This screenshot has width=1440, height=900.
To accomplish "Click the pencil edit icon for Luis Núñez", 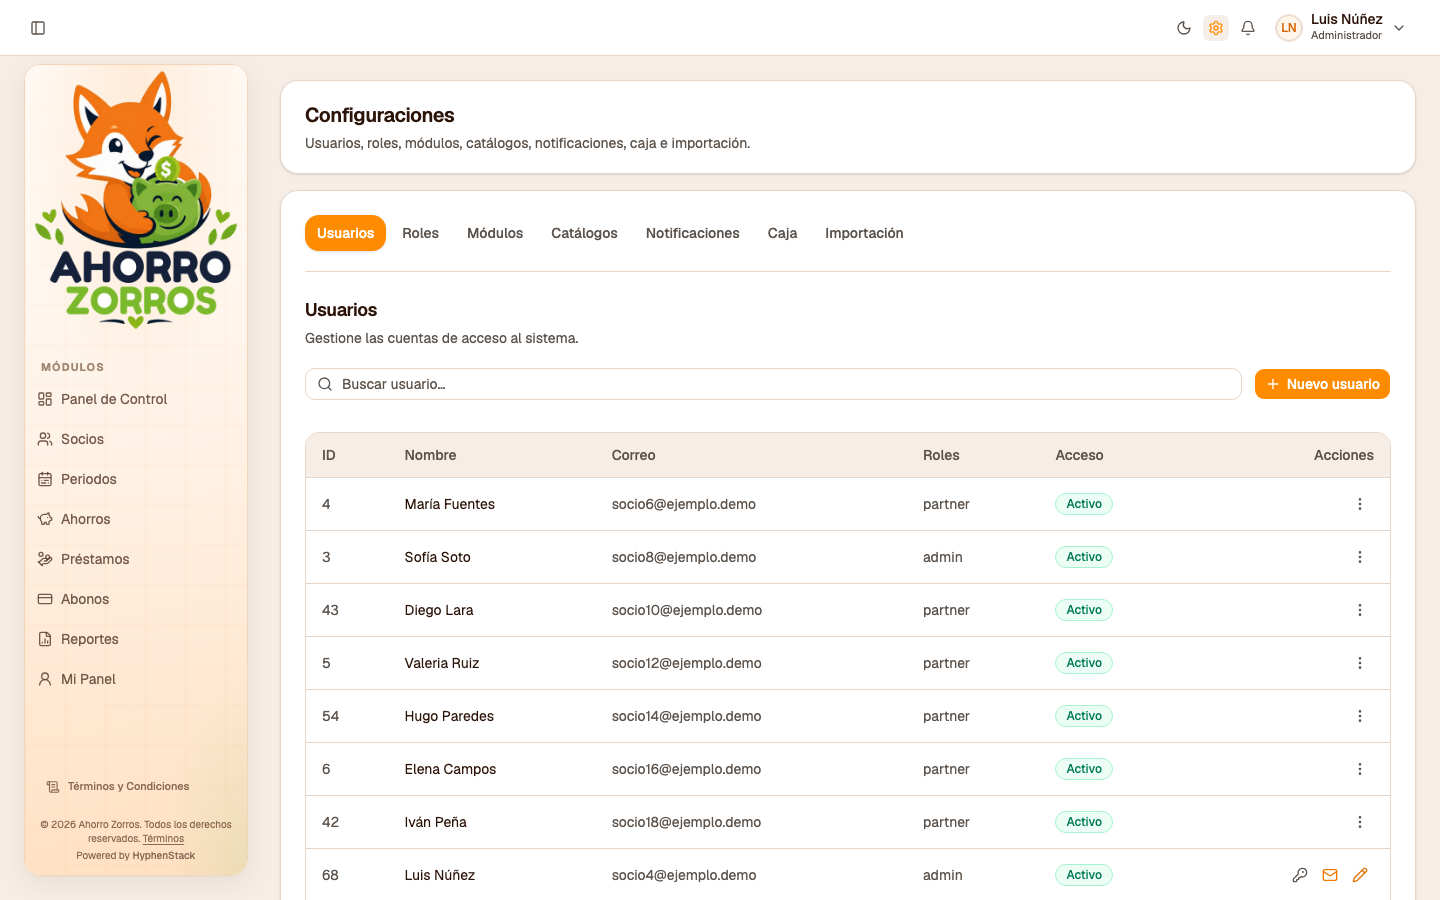I will (x=1360, y=875).
